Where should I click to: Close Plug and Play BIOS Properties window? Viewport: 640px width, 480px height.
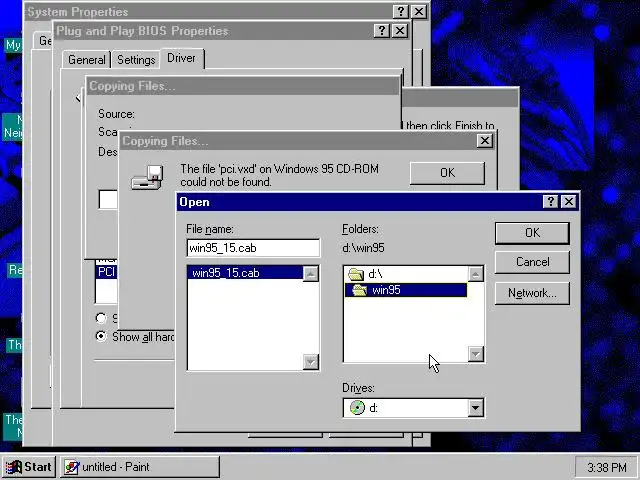coord(400,31)
